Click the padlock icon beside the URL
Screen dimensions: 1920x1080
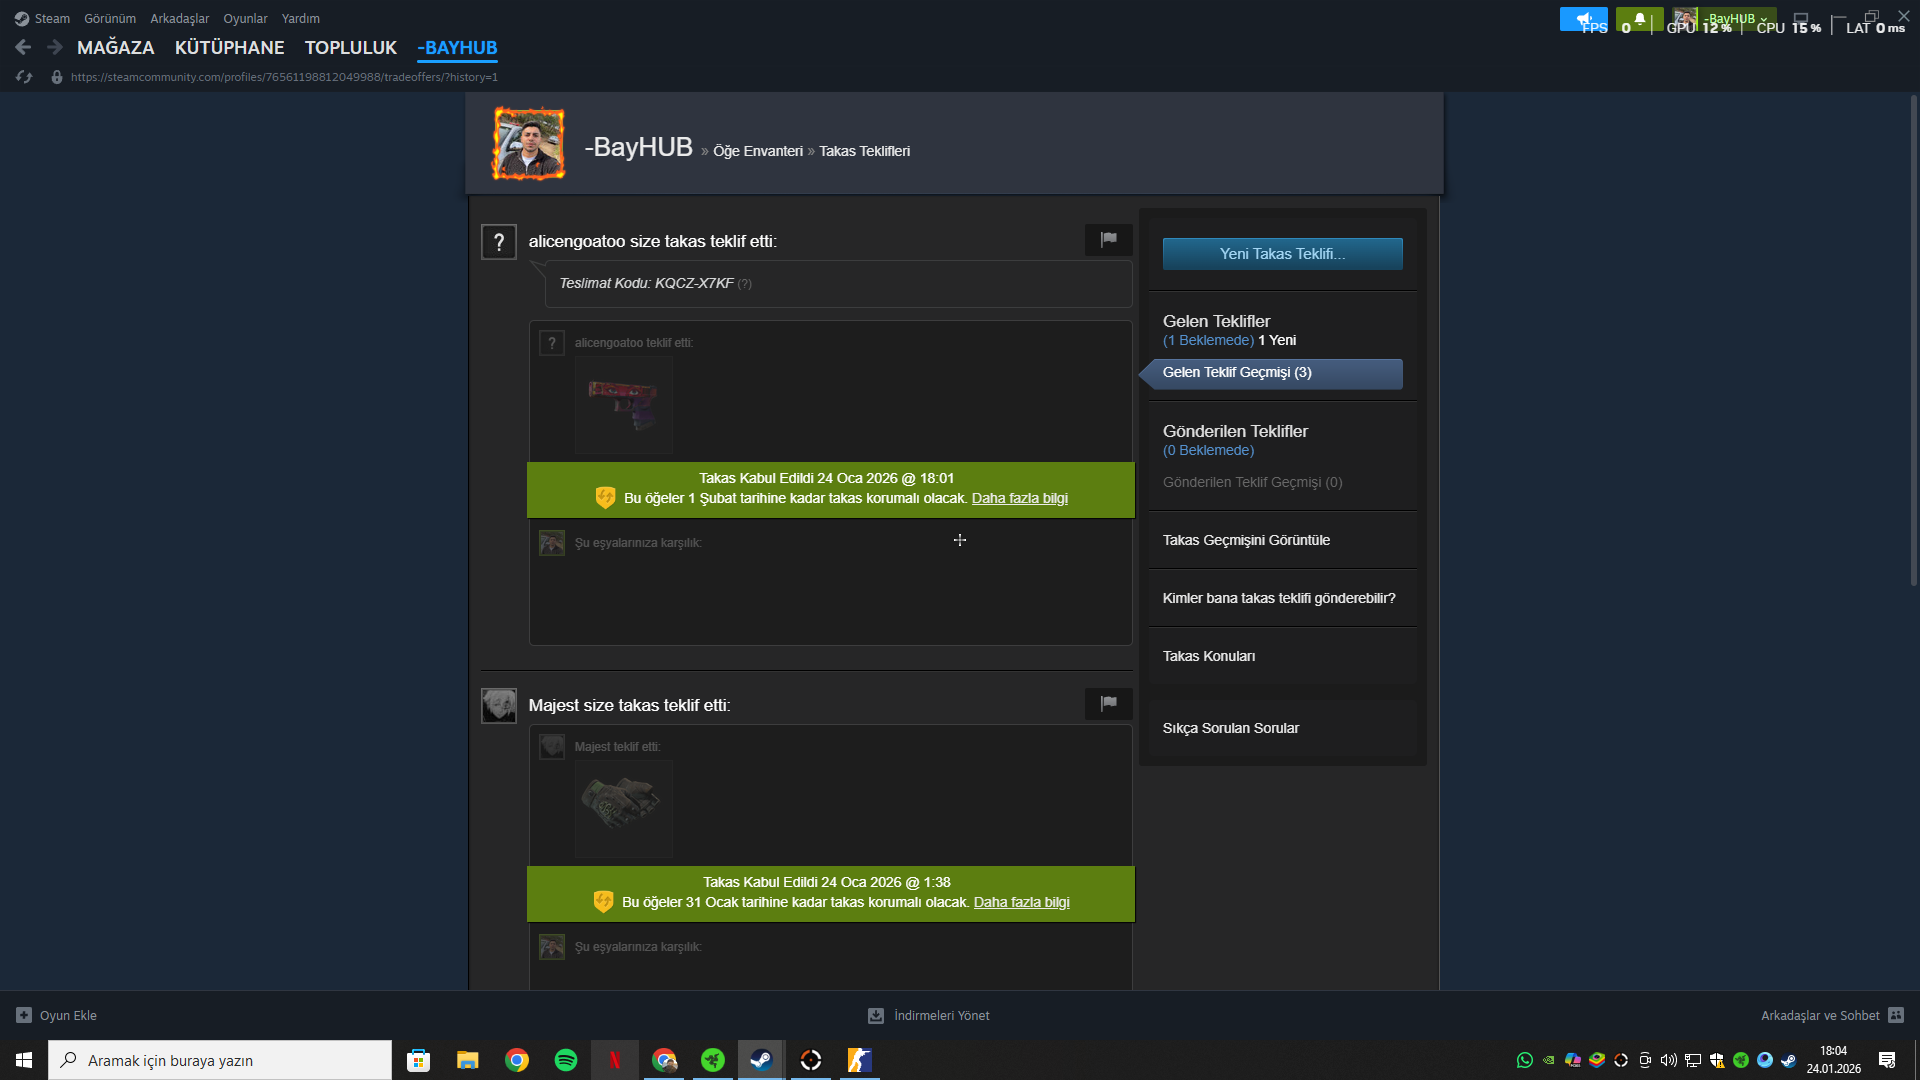pyautogui.click(x=57, y=77)
